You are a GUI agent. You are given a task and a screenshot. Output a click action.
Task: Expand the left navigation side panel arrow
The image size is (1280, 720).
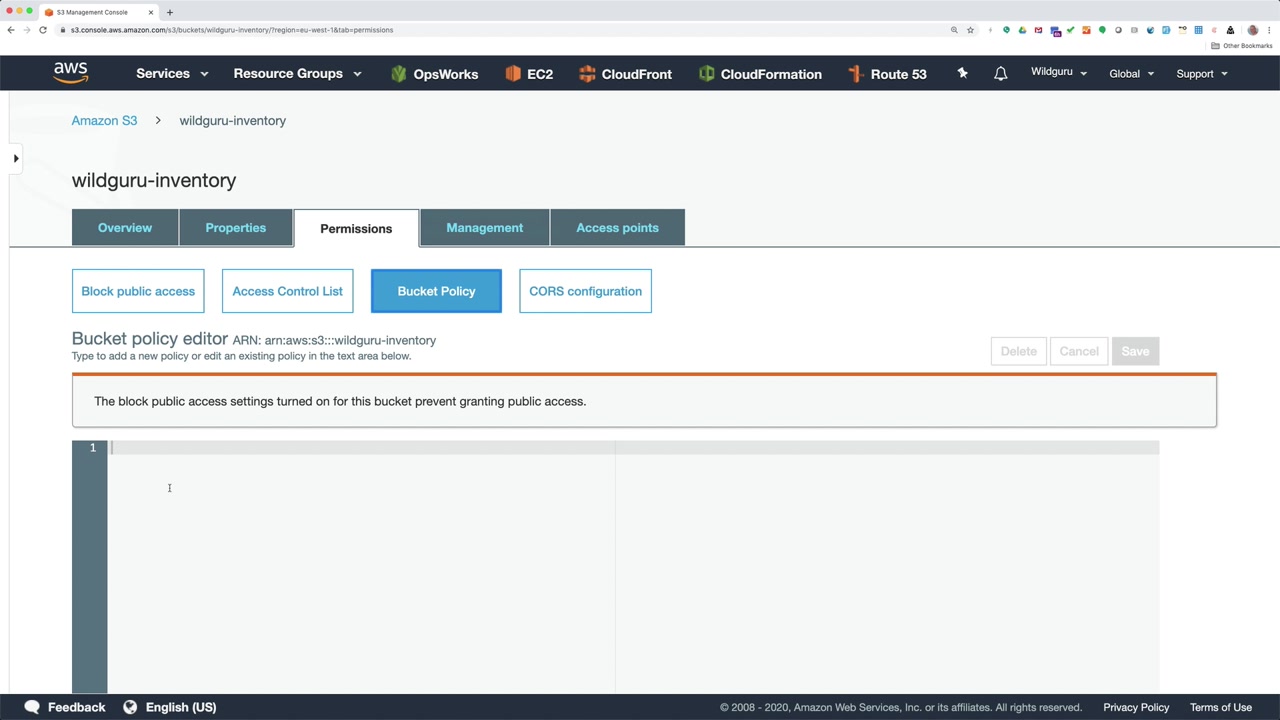(16, 158)
